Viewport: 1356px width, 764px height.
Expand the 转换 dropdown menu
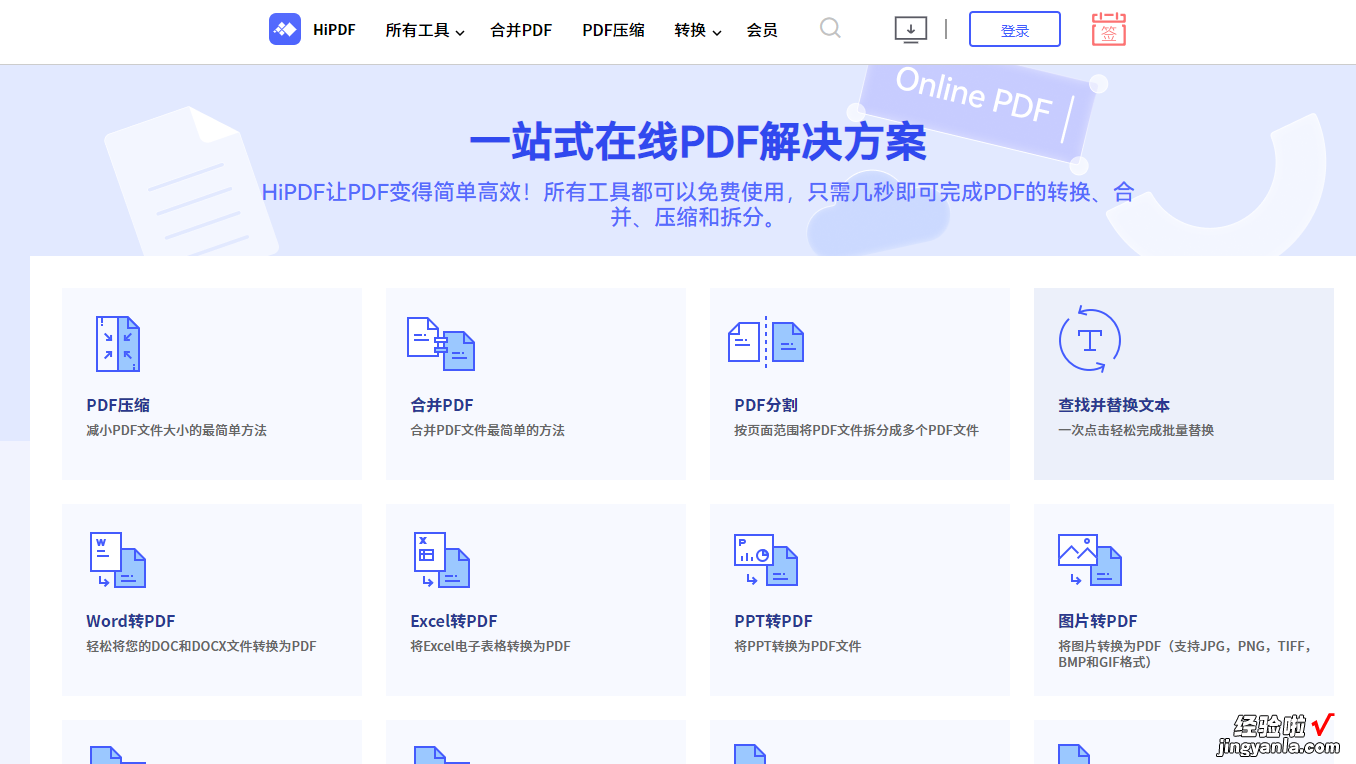point(698,30)
